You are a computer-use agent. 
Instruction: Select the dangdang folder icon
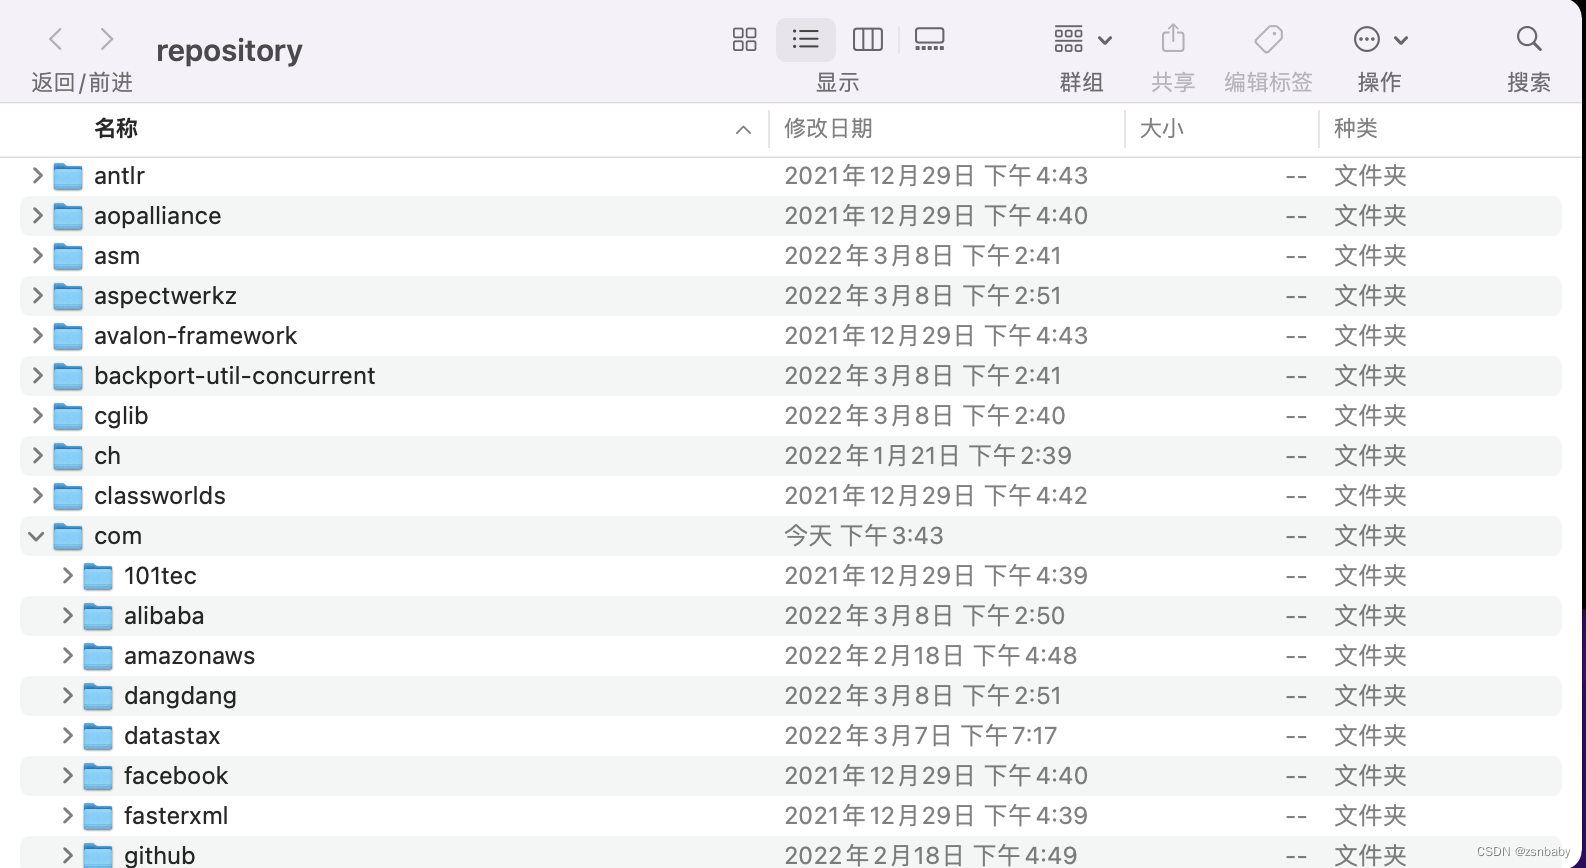pyautogui.click(x=98, y=696)
